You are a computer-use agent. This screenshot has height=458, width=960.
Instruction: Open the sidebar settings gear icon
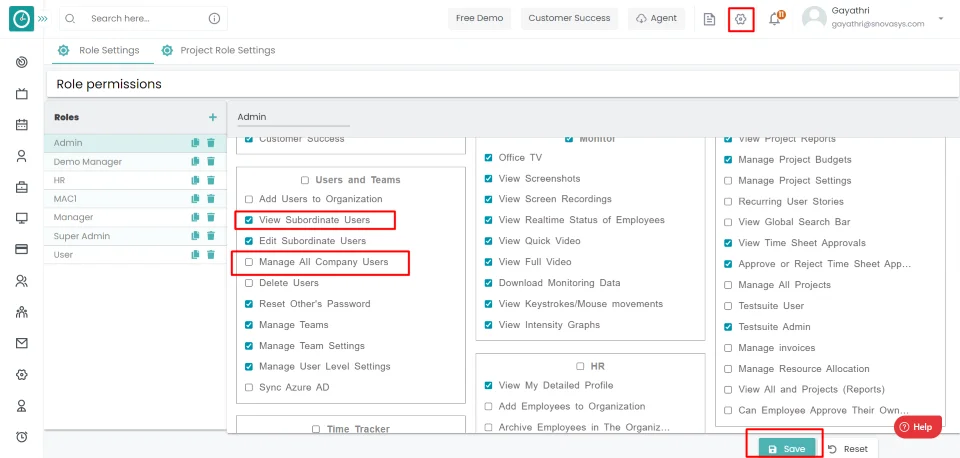(x=22, y=375)
